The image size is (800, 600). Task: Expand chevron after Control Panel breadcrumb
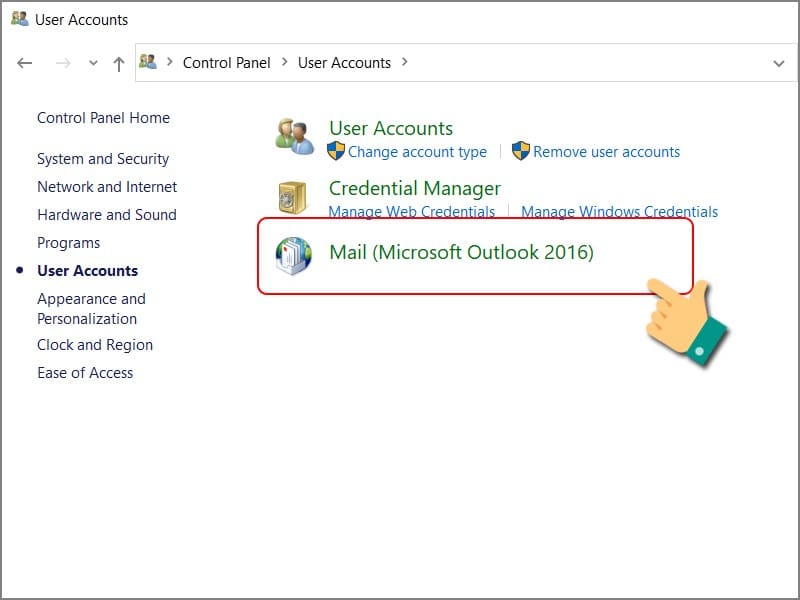tap(285, 62)
